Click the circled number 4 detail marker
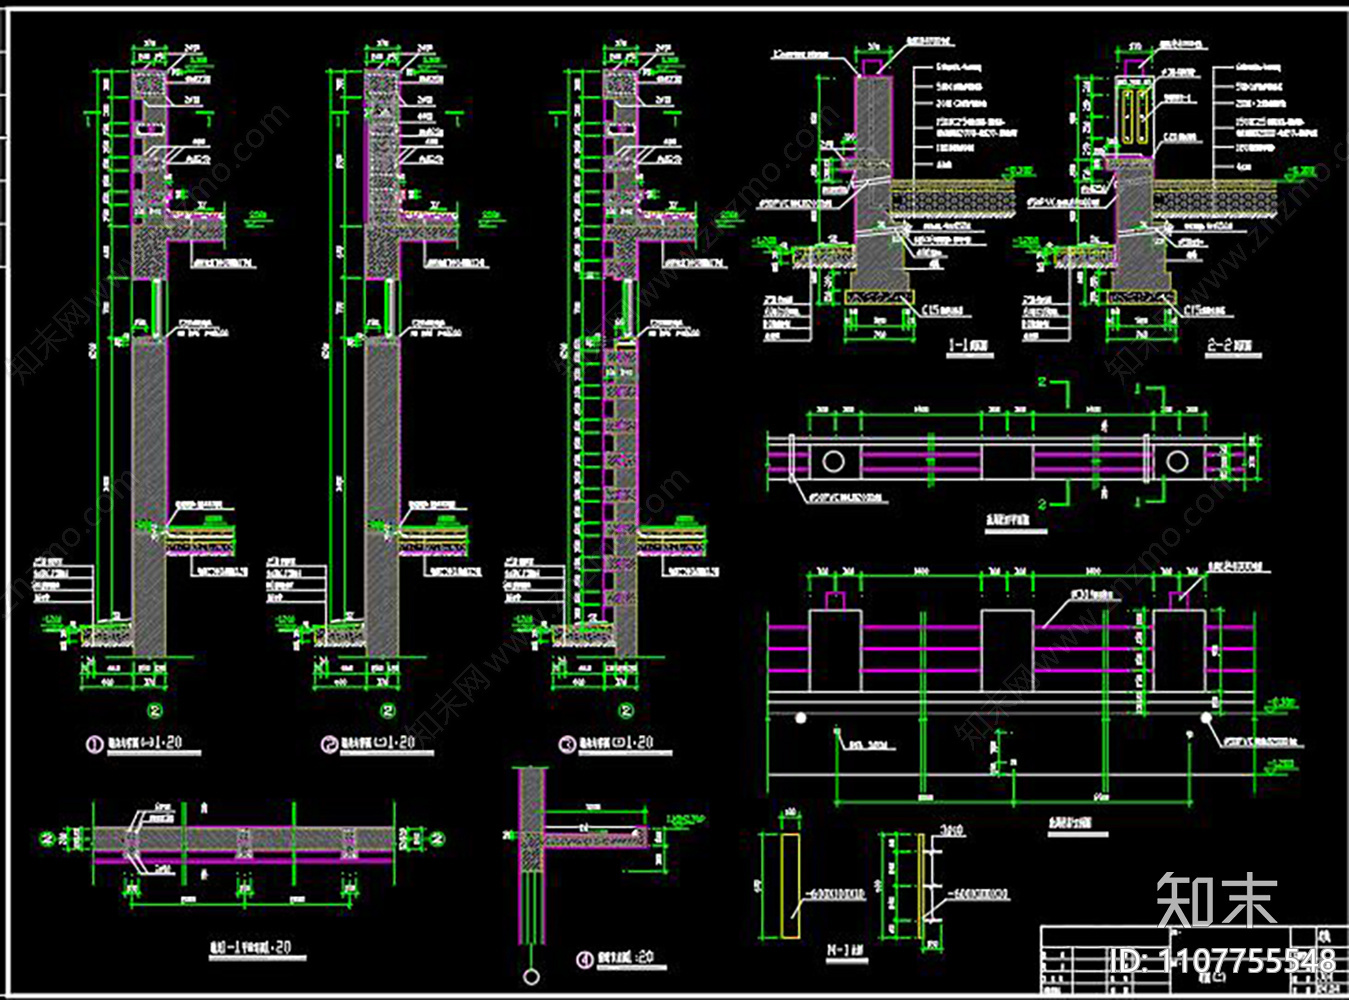The width and height of the screenshot is (1349, 1000). coord(585,959)
